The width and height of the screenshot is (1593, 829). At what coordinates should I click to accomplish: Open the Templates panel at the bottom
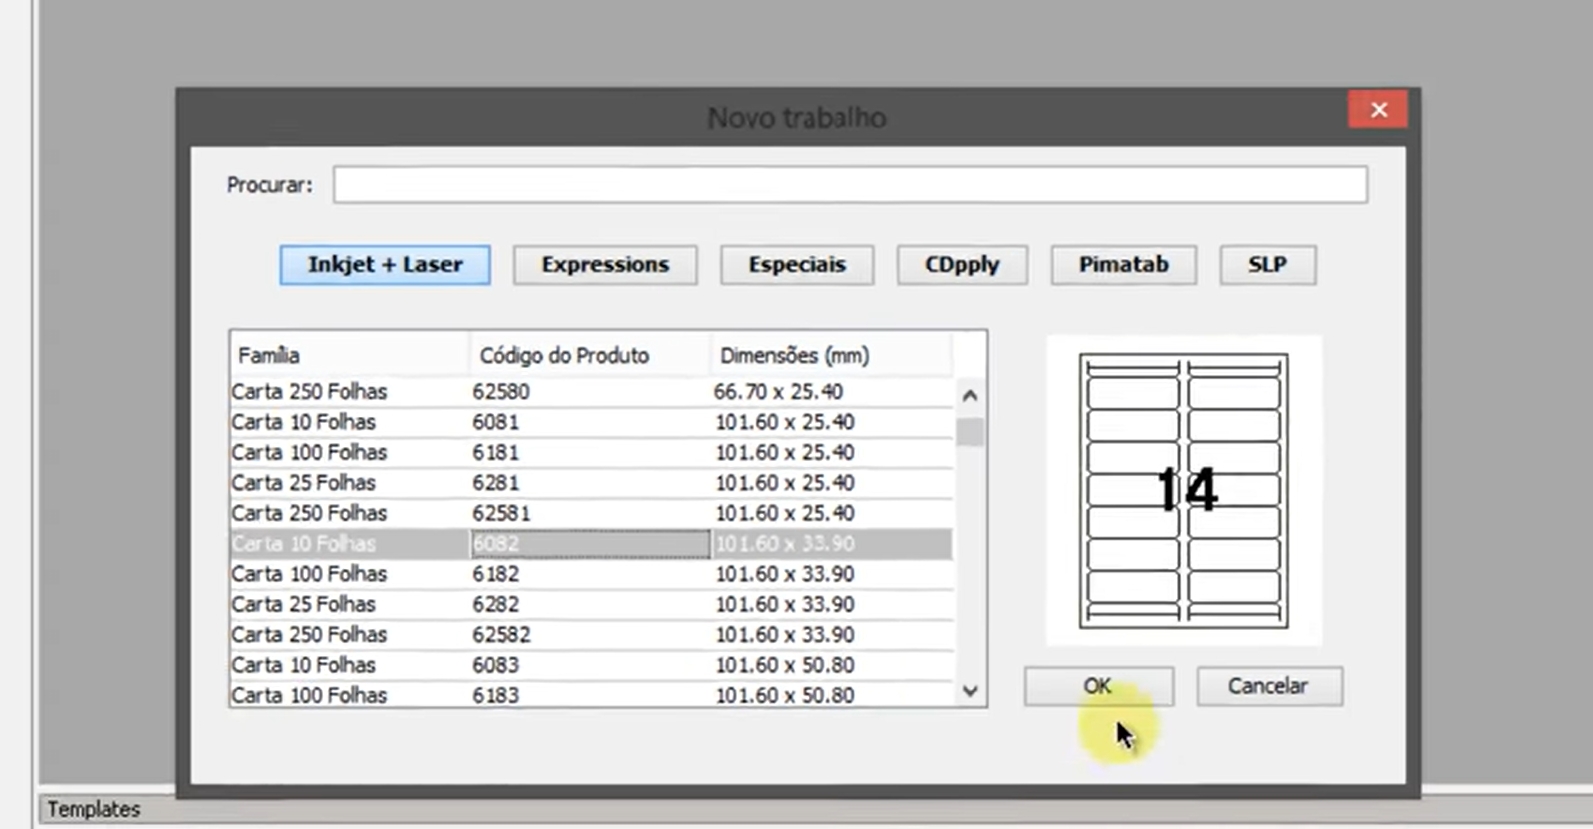94,809
